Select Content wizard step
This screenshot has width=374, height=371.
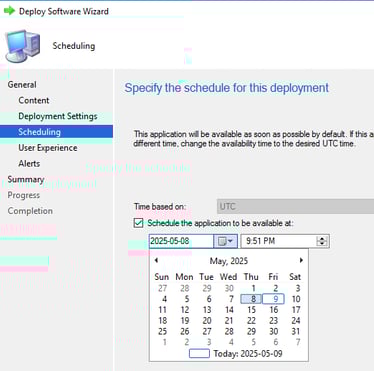[34, 100]
